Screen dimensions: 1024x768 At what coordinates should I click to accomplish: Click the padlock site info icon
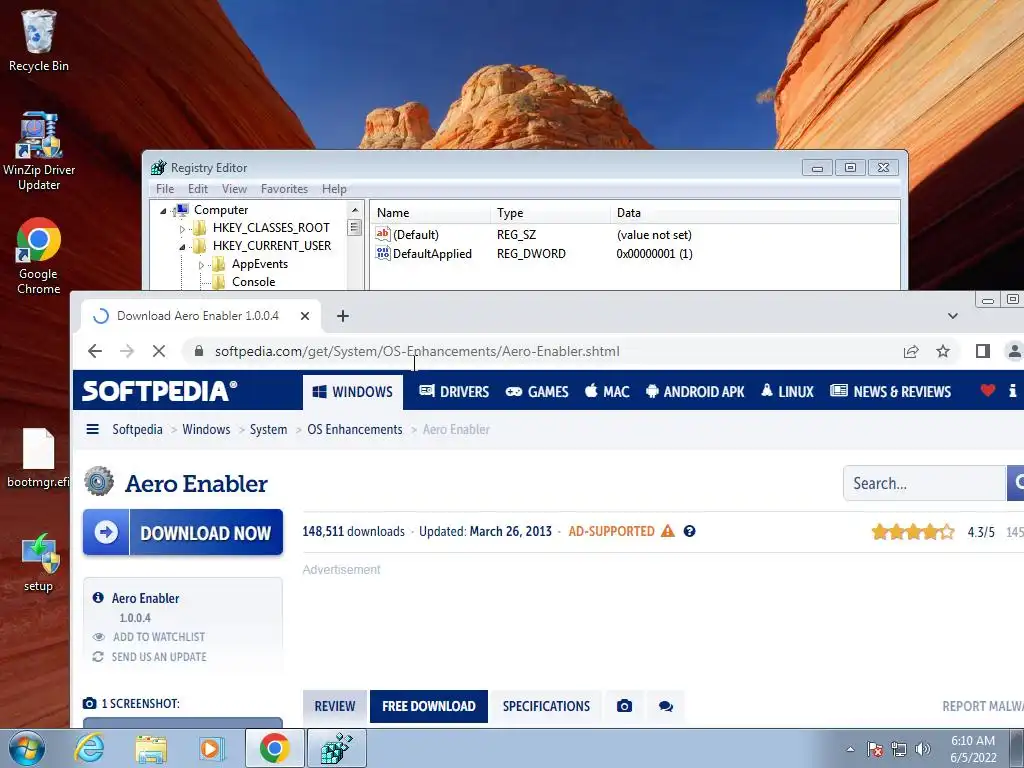[x=199, y=351]
